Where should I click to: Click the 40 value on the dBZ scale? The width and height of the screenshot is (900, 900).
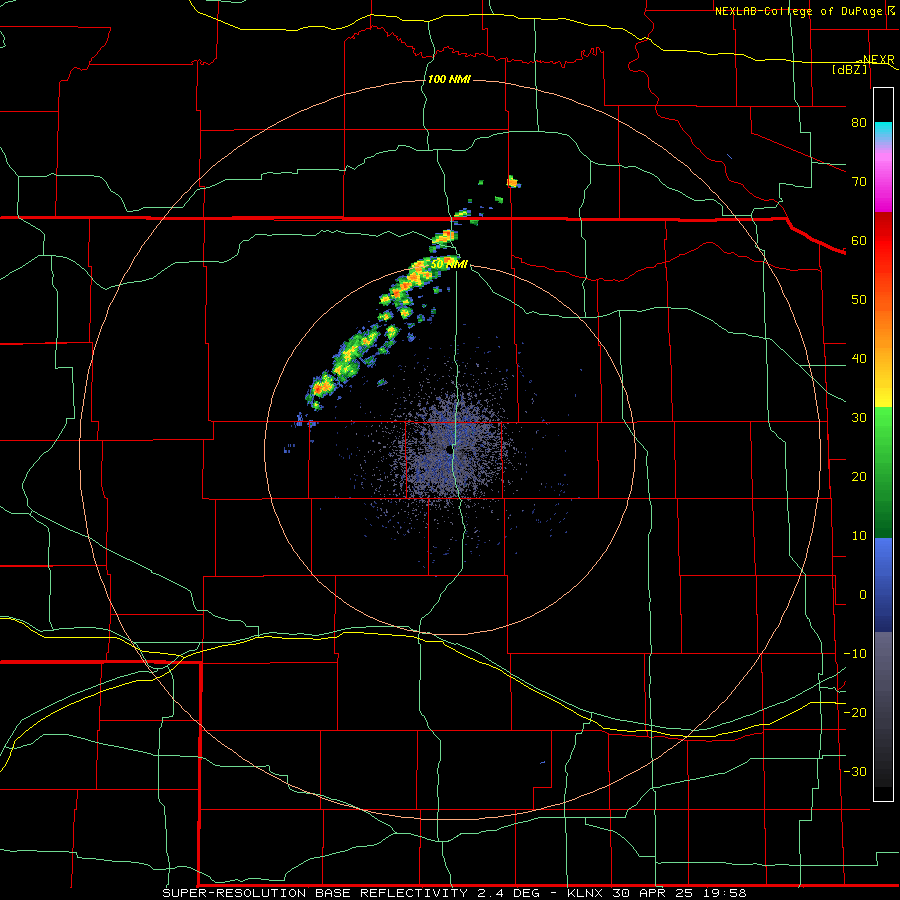(859, 359)
